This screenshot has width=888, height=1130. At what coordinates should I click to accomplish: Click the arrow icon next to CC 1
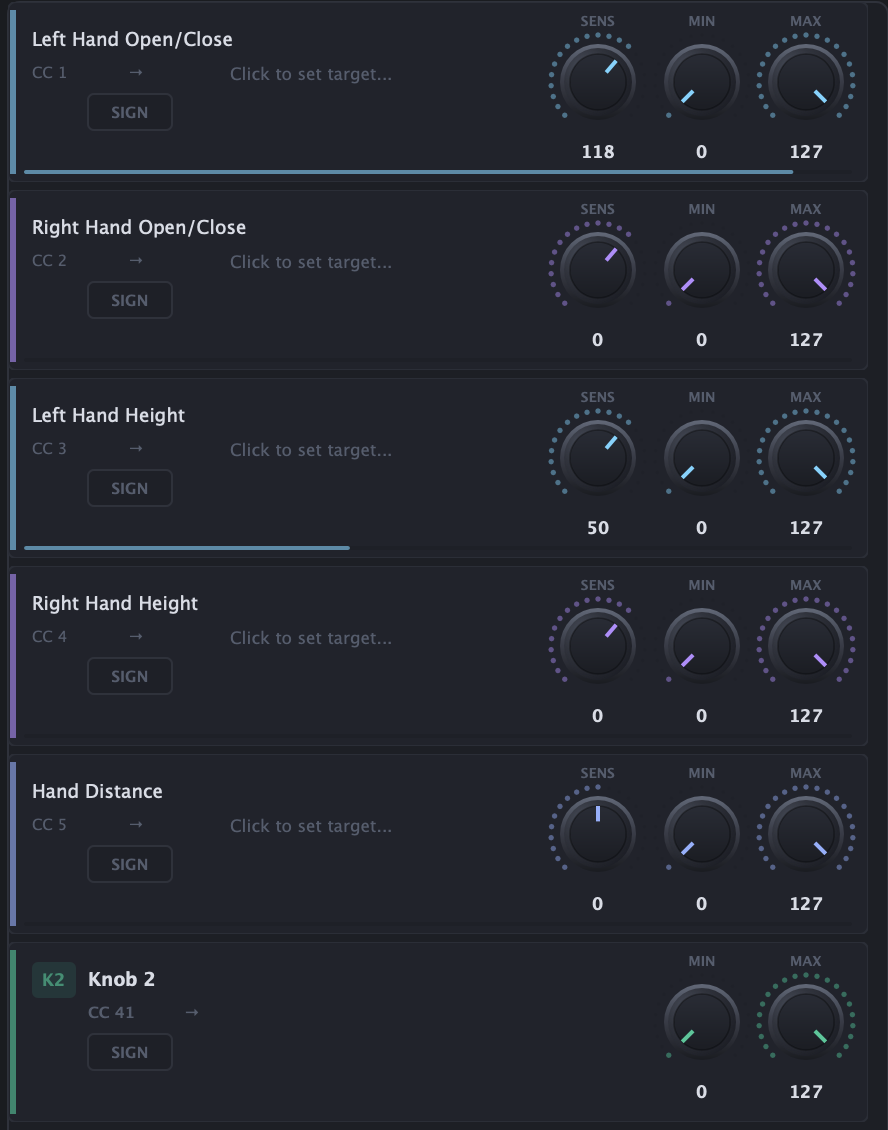pyautogui.click(x=136, y=73)
